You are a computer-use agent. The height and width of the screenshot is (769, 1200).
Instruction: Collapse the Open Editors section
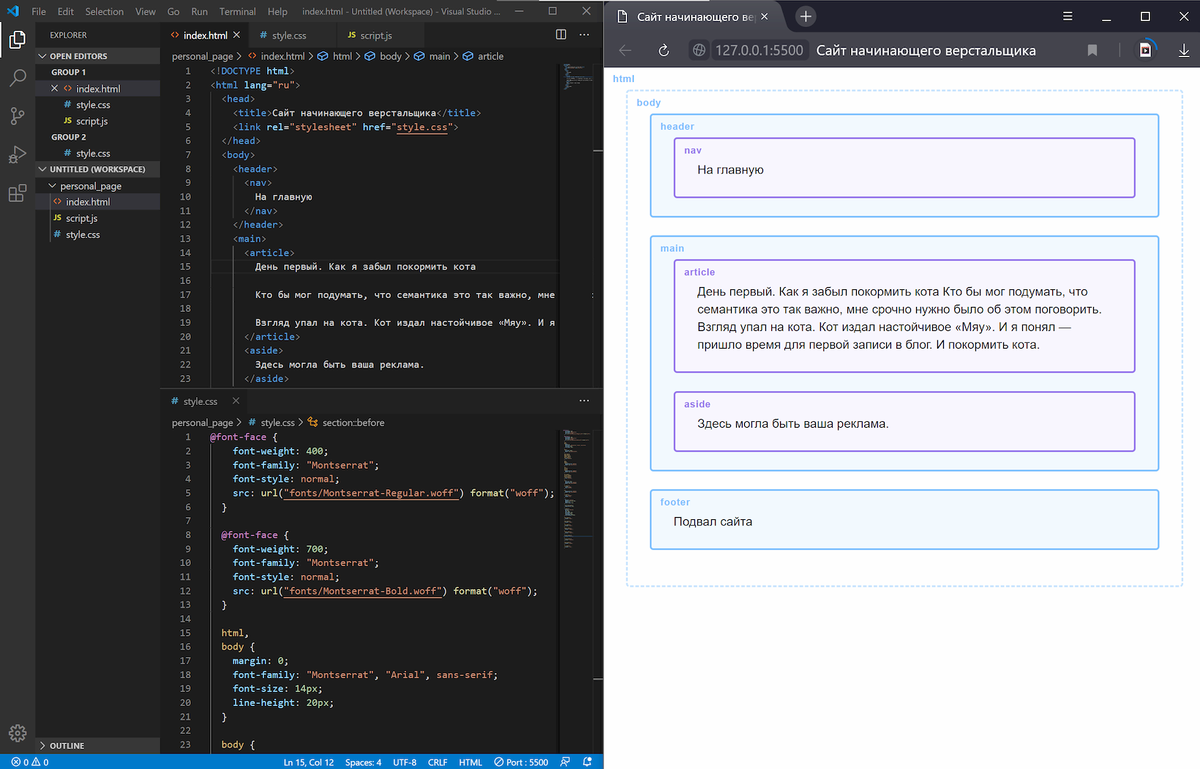coord(78,56)
